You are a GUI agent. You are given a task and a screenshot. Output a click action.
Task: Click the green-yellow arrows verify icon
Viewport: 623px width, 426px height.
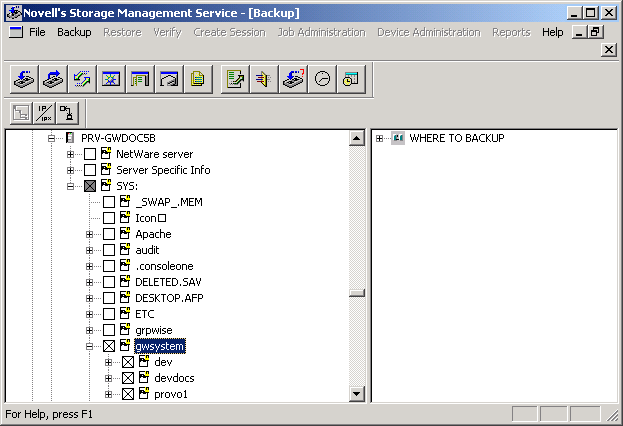click(x=82, y=79)
